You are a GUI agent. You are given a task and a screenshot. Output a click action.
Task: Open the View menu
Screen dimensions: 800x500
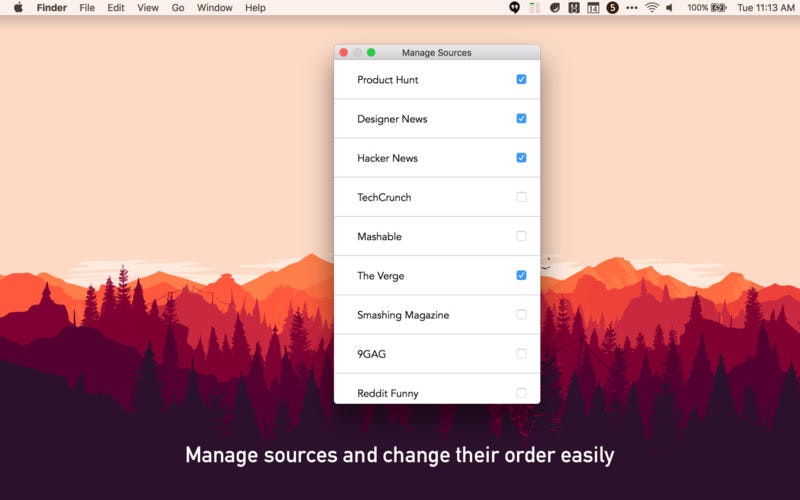148,8
